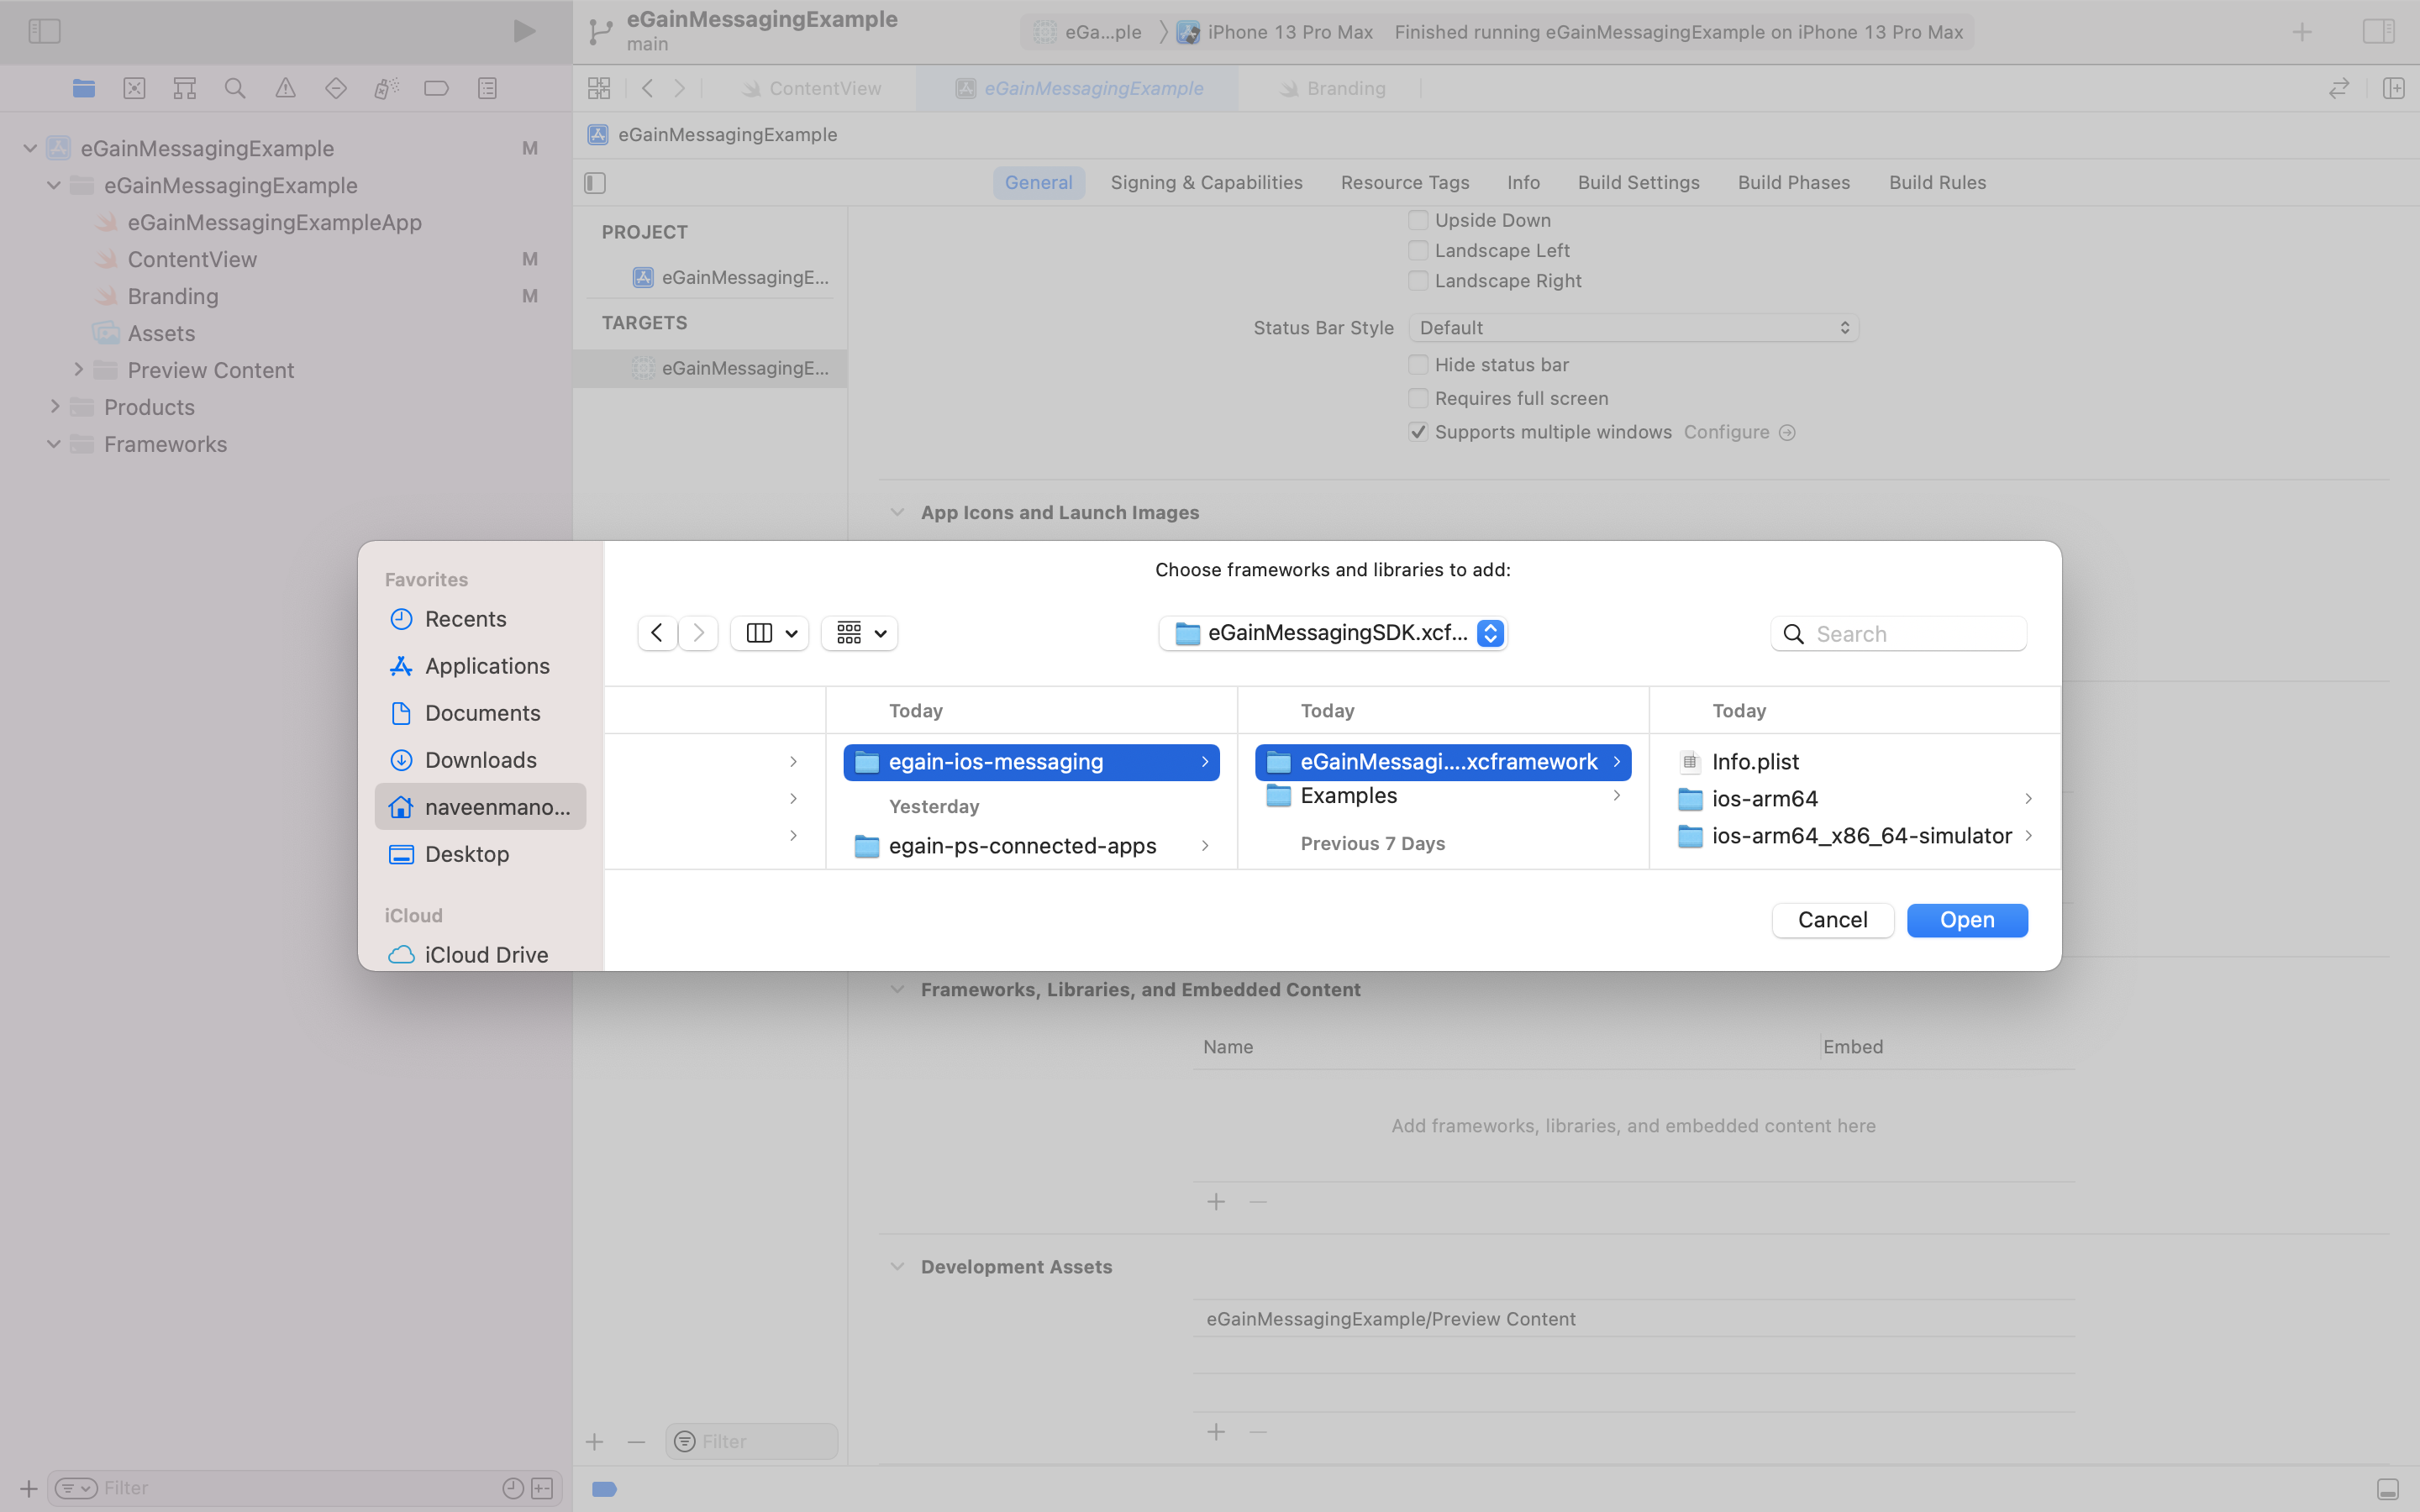Enable Landscape Left orientation
The width and height of the screenshot is (2420, 1512).
click(1418, 250)
